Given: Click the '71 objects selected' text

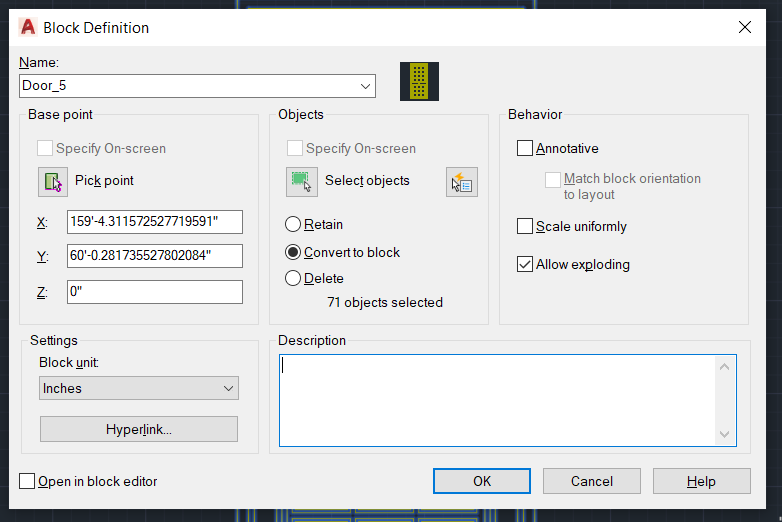Looking at the screenshot, I should [x=385, y=303].
